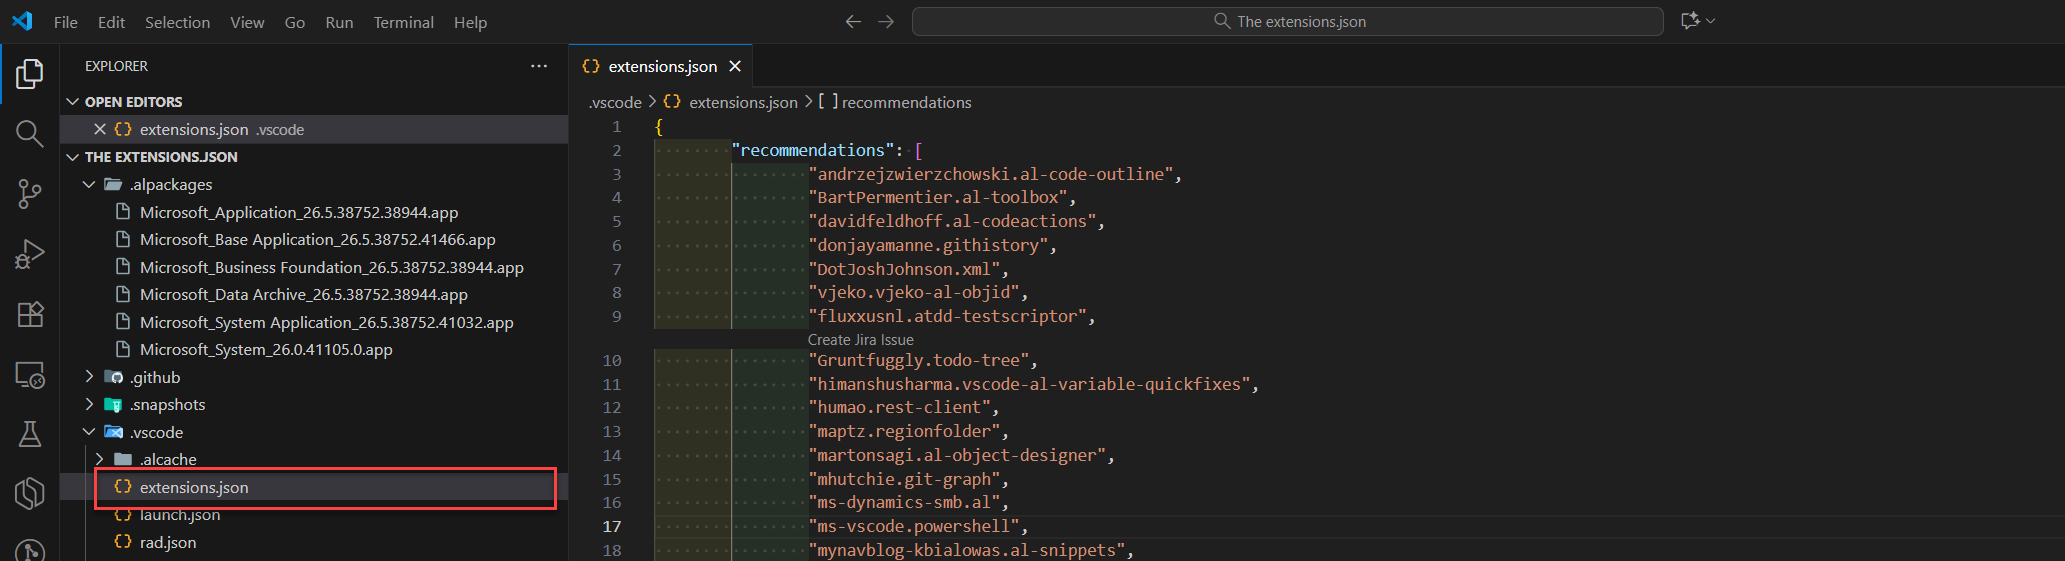Open the Copilot chat icon in title bar
Image resolution: width=2065 pixels, height=561 pixels.
1690,21
